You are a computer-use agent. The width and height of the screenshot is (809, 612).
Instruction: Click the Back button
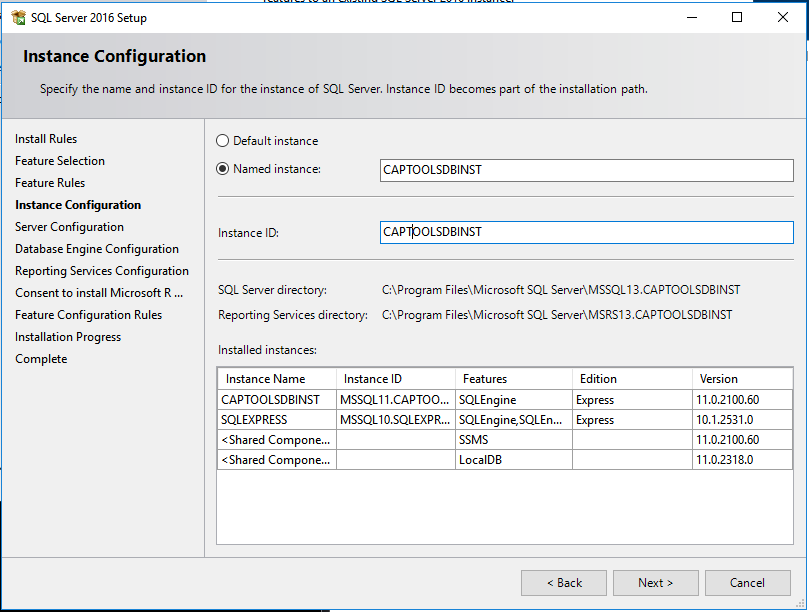point(563,582)
